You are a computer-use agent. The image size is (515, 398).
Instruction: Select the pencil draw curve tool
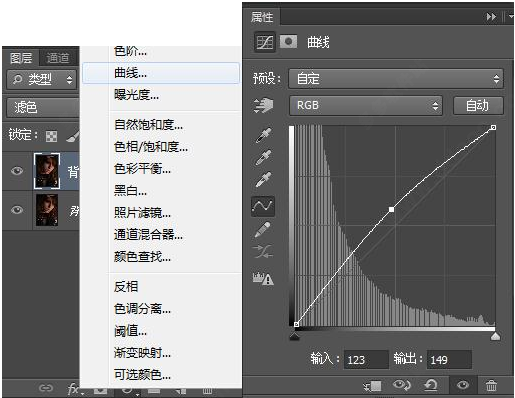263,230
